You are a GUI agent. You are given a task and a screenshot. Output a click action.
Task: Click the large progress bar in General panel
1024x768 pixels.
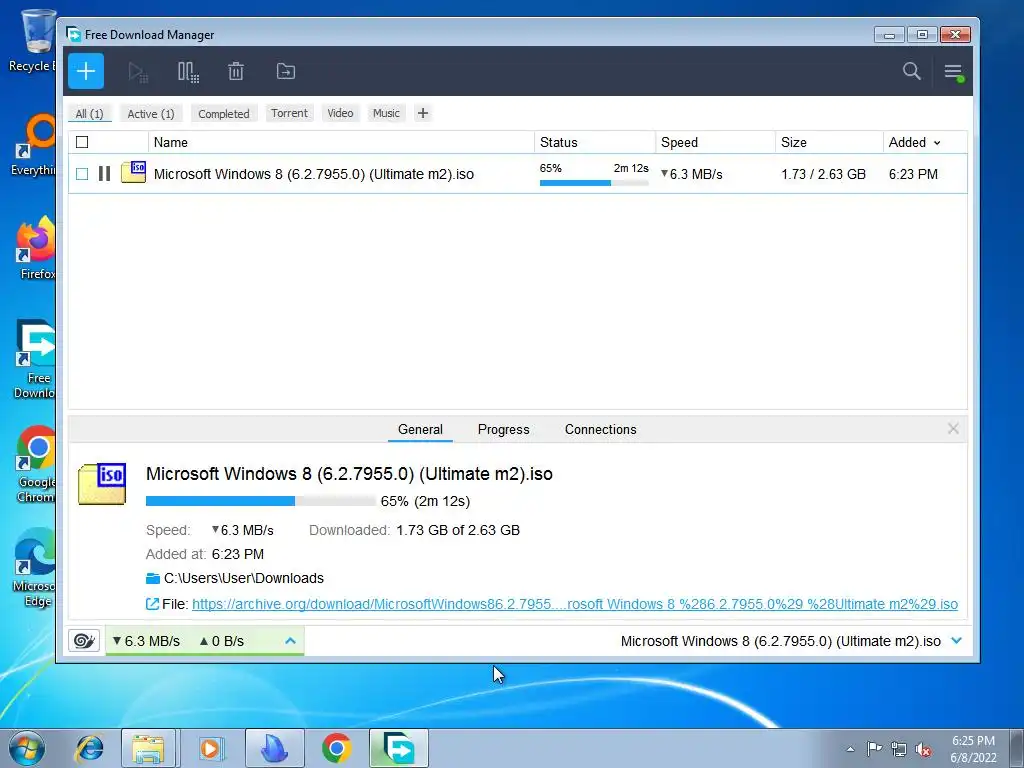pyautogui.click(x=261, y=501)
